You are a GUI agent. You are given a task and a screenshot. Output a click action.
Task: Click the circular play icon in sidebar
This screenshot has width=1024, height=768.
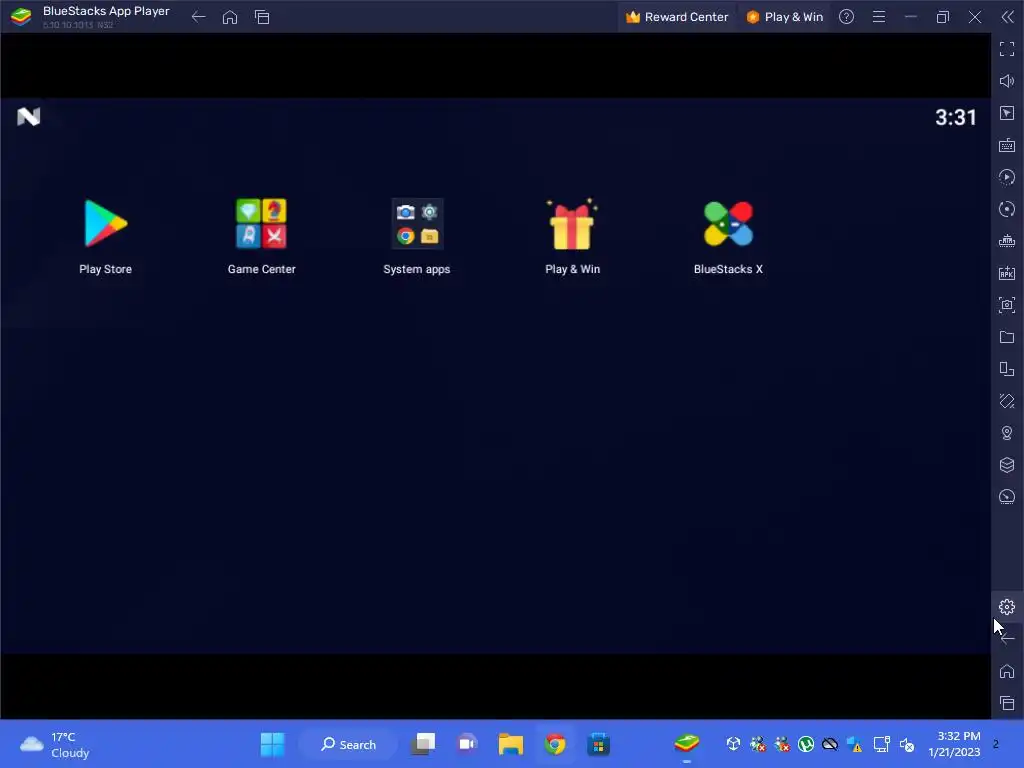(x=1007, y=177)
